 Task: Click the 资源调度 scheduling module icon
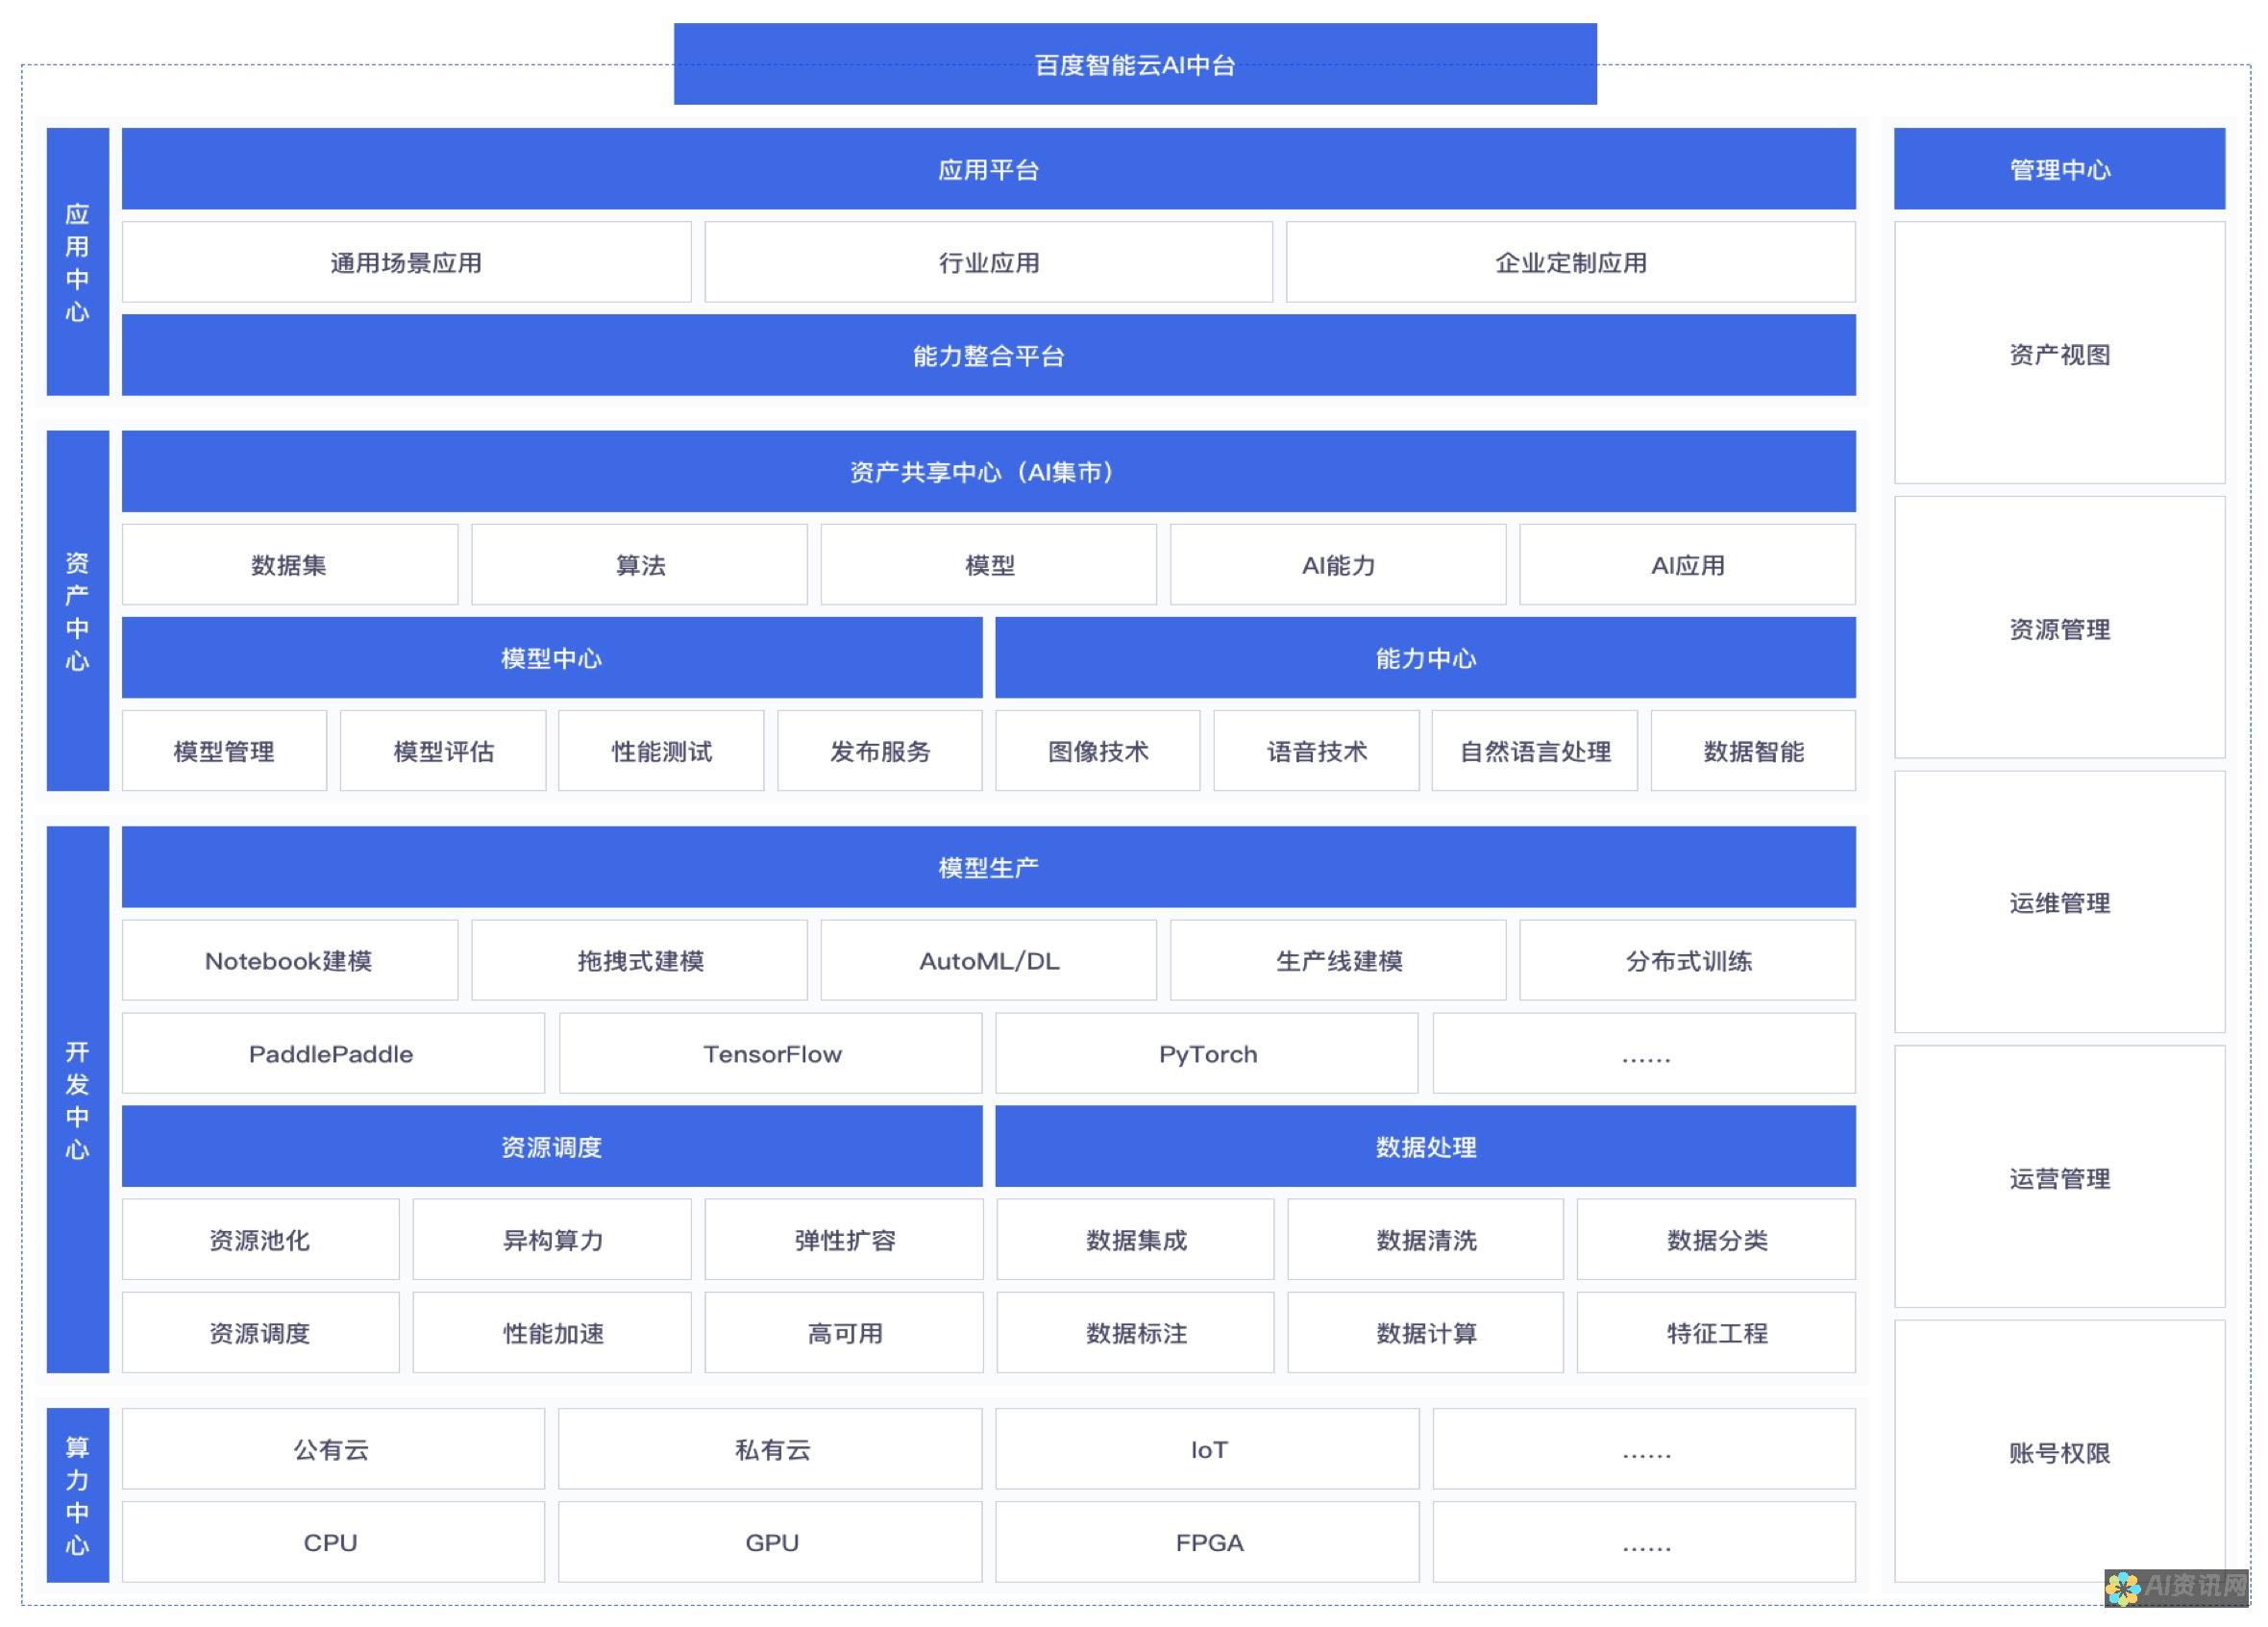(x=552, y=1145)
